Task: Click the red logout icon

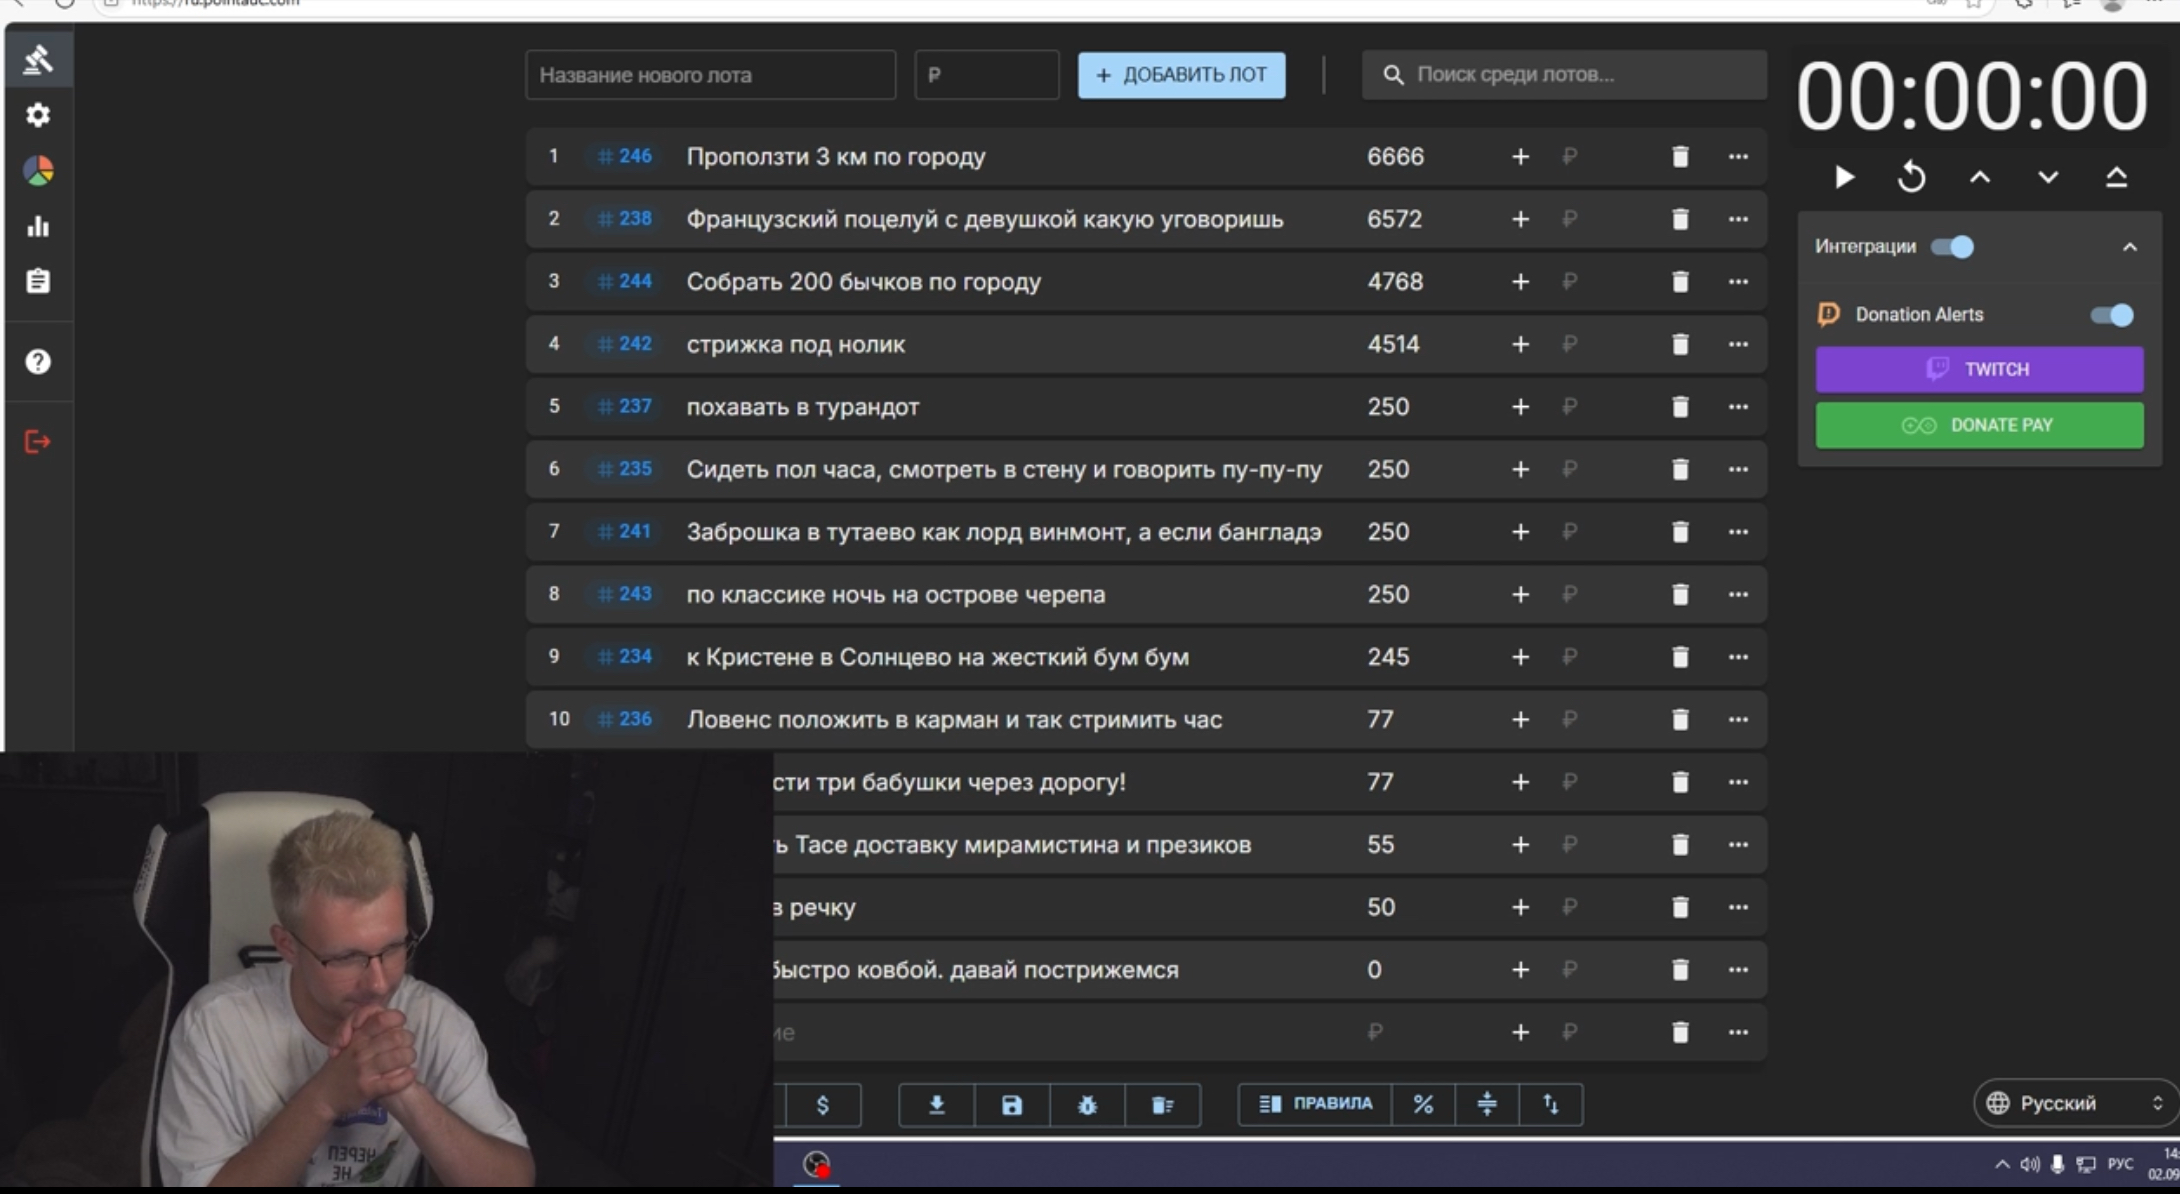Action: point(38,442)
